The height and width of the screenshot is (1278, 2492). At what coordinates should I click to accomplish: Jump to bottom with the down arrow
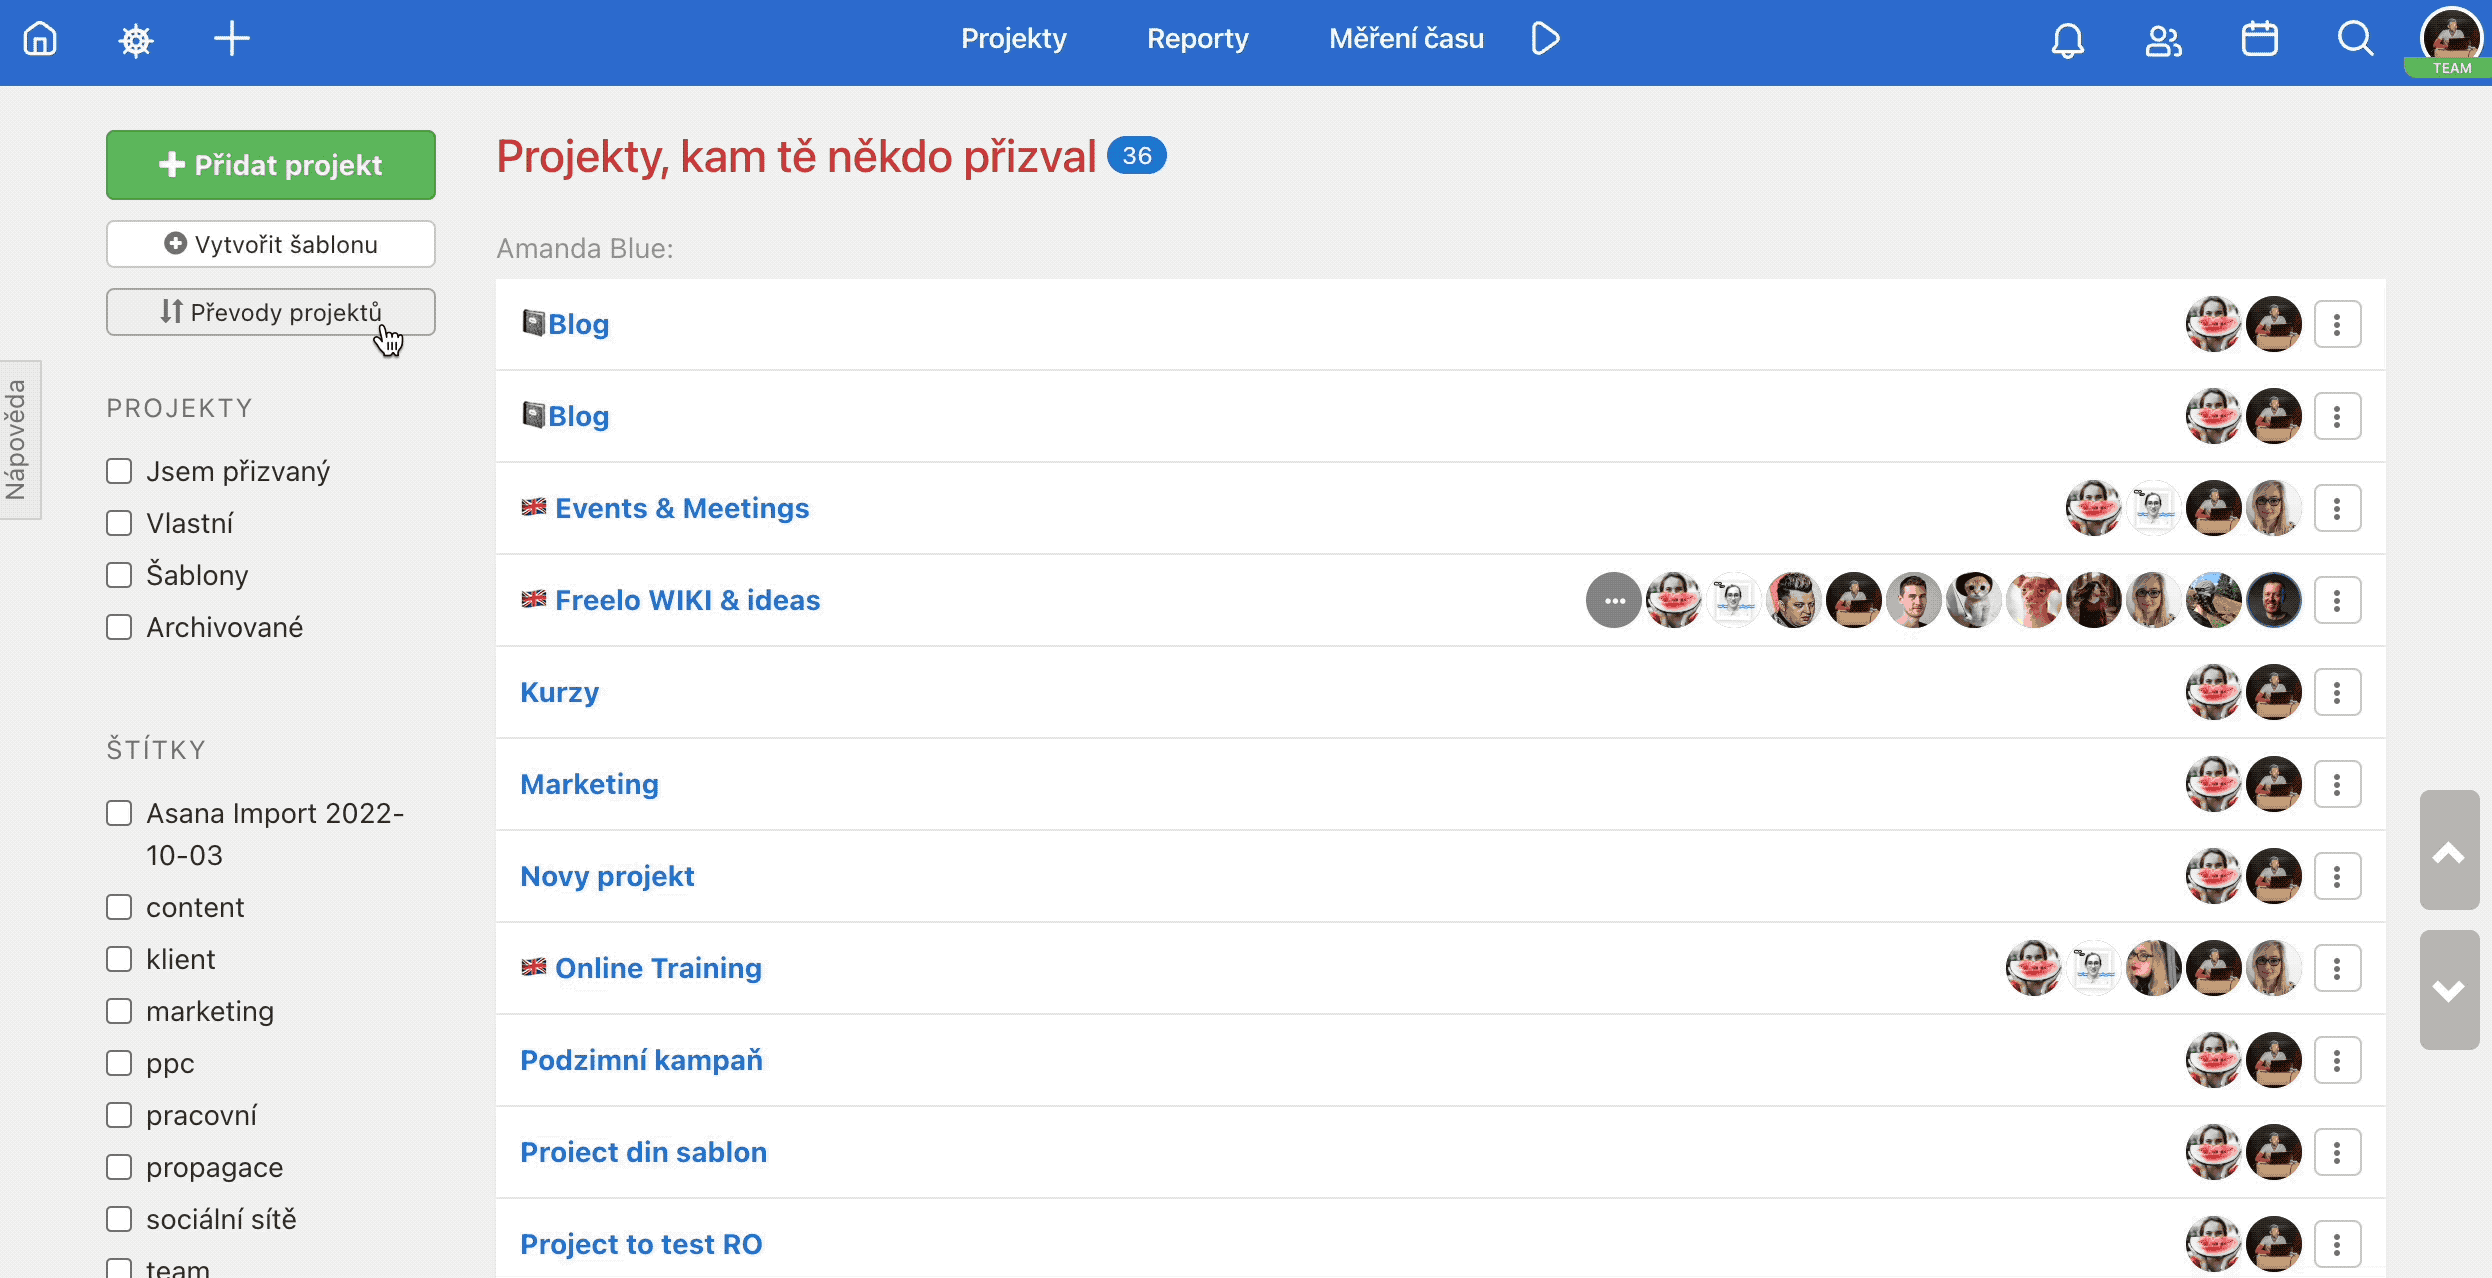(2449, 990)
